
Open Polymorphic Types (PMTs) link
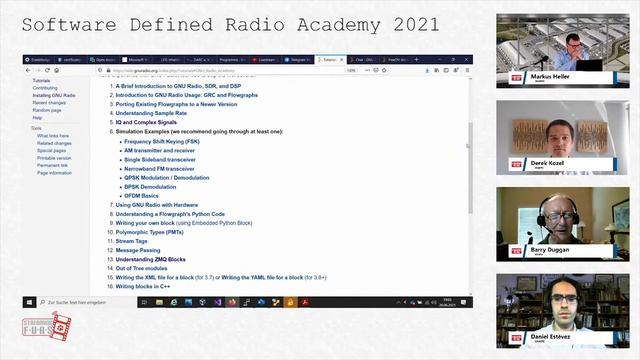149,232
